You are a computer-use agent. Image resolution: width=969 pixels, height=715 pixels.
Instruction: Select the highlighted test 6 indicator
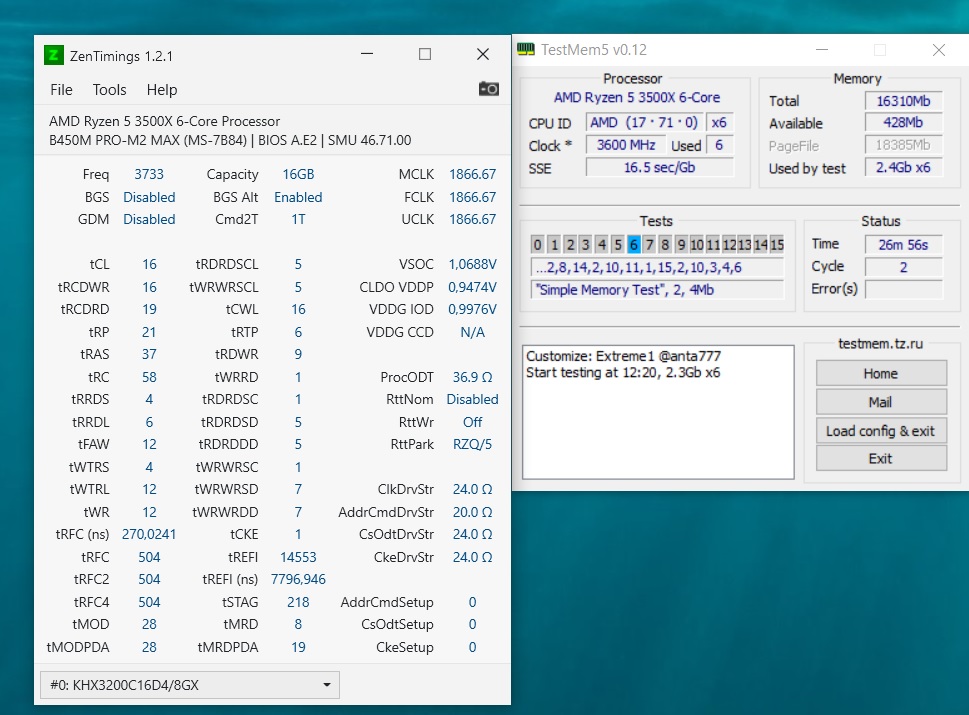(633, 245)
